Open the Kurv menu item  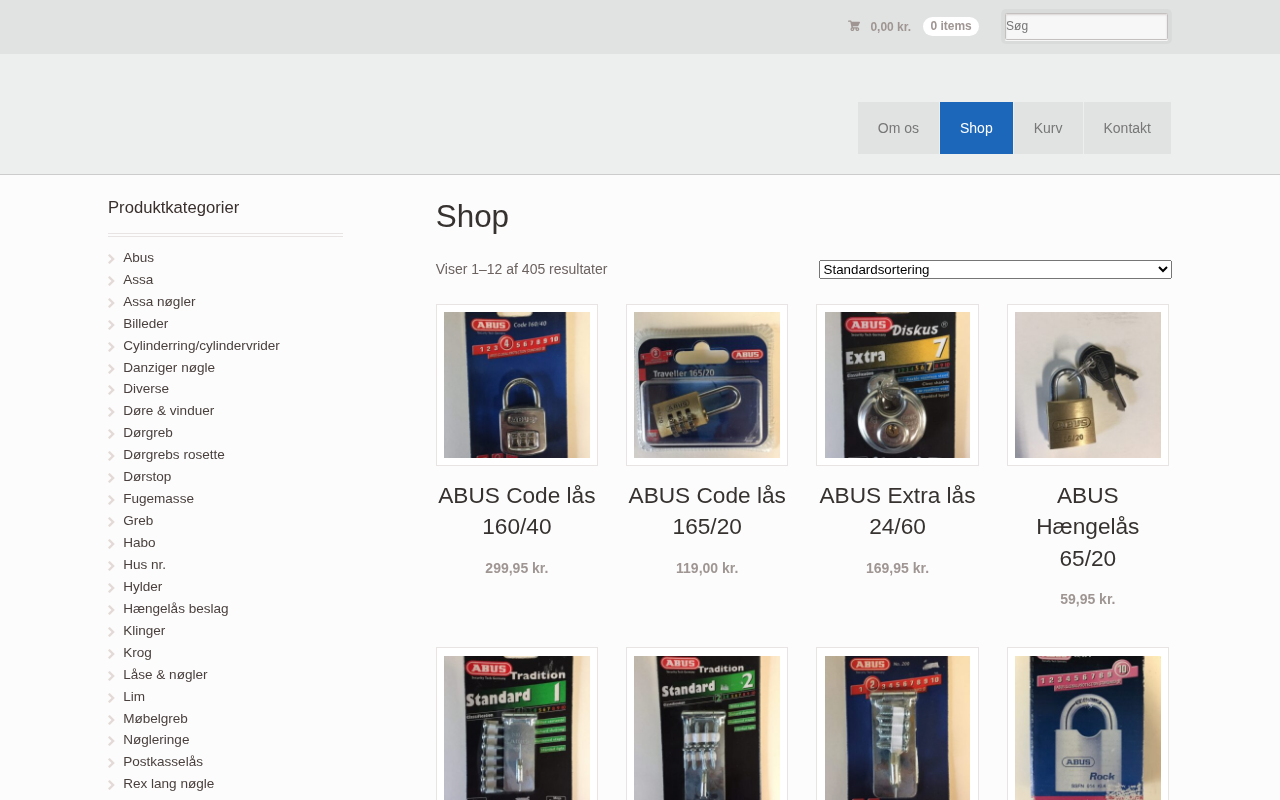click(1048, 128)
